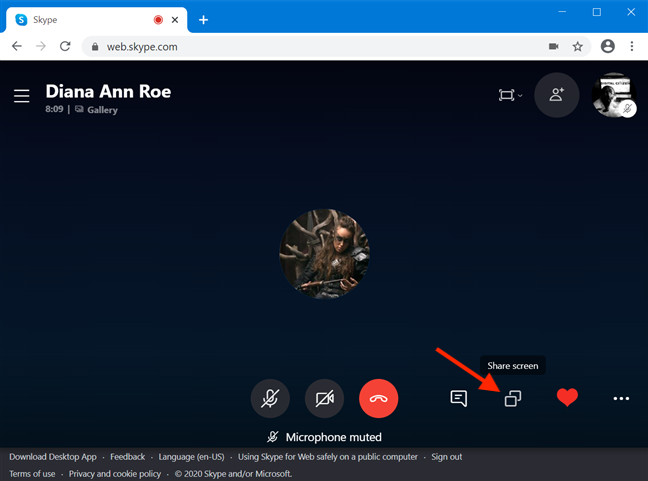Unmute the microphone button
Screen dimensions: 648x481
[270, 398]
